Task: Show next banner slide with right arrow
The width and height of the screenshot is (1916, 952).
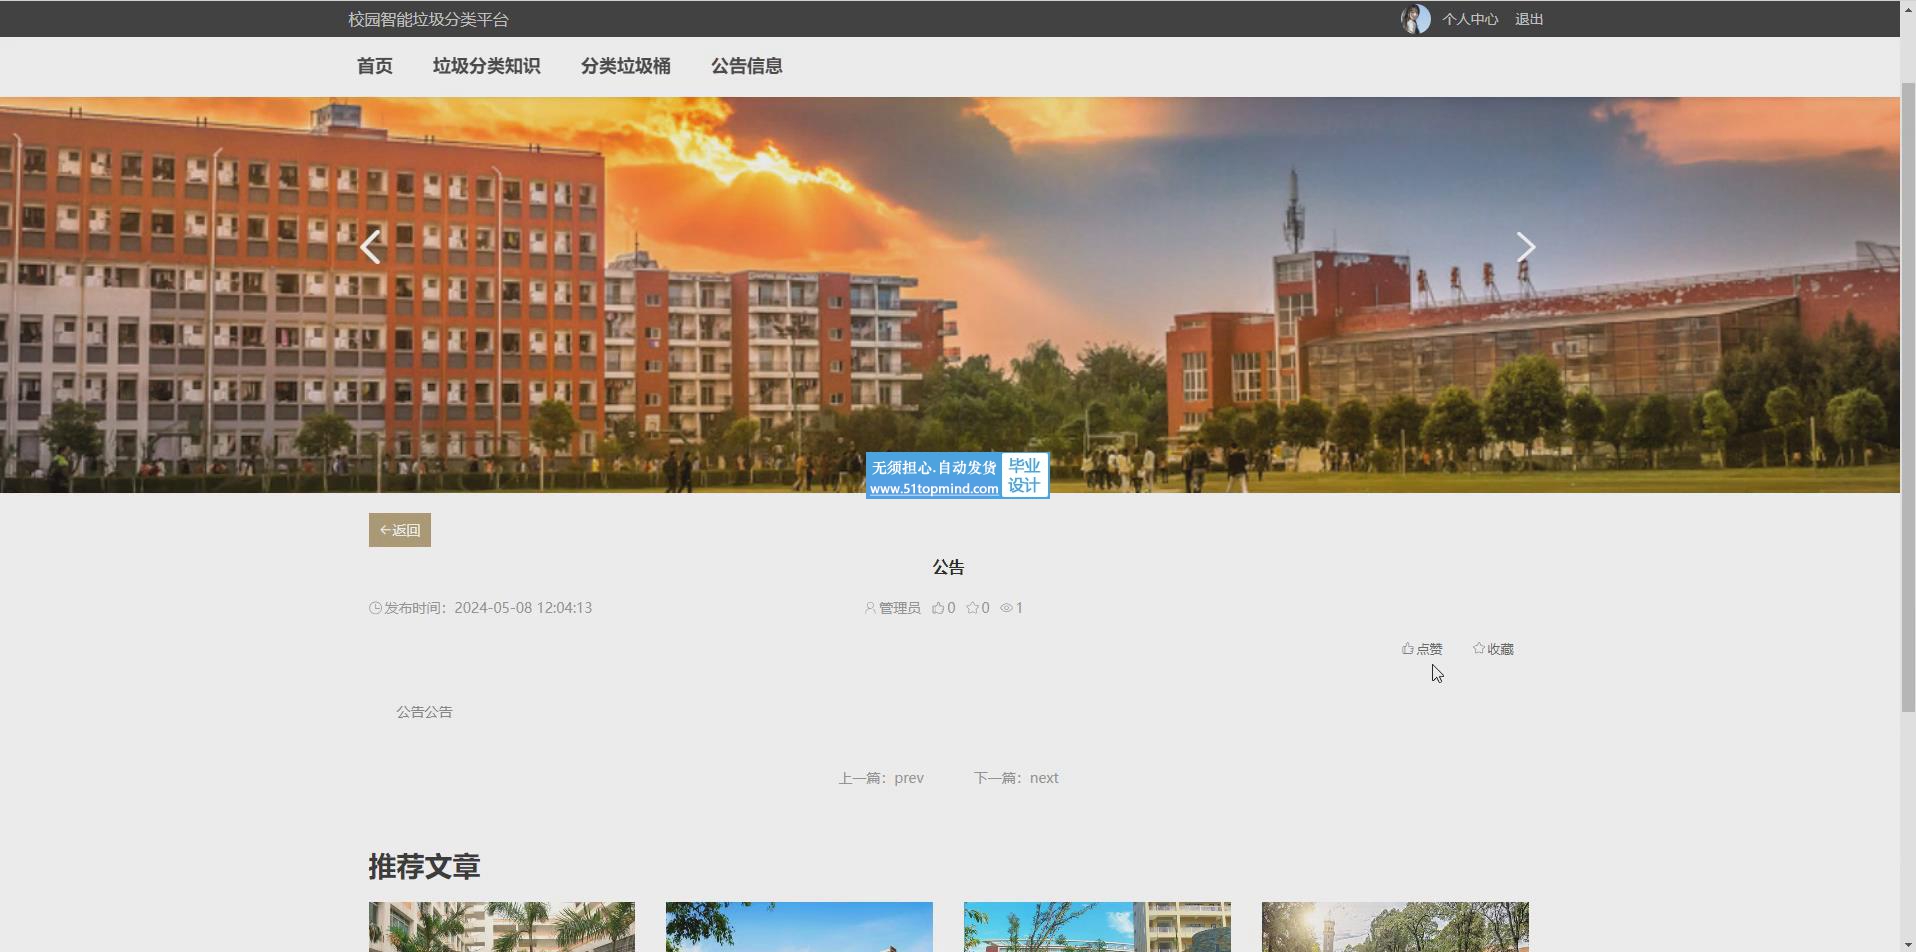Action: [1525, 247]
